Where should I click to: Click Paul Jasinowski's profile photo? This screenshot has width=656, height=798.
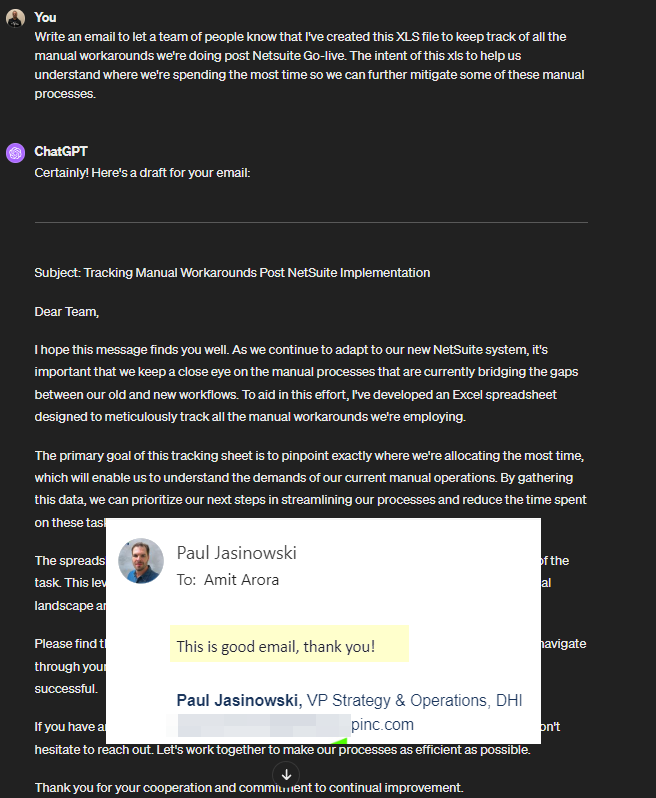(141, 562)
